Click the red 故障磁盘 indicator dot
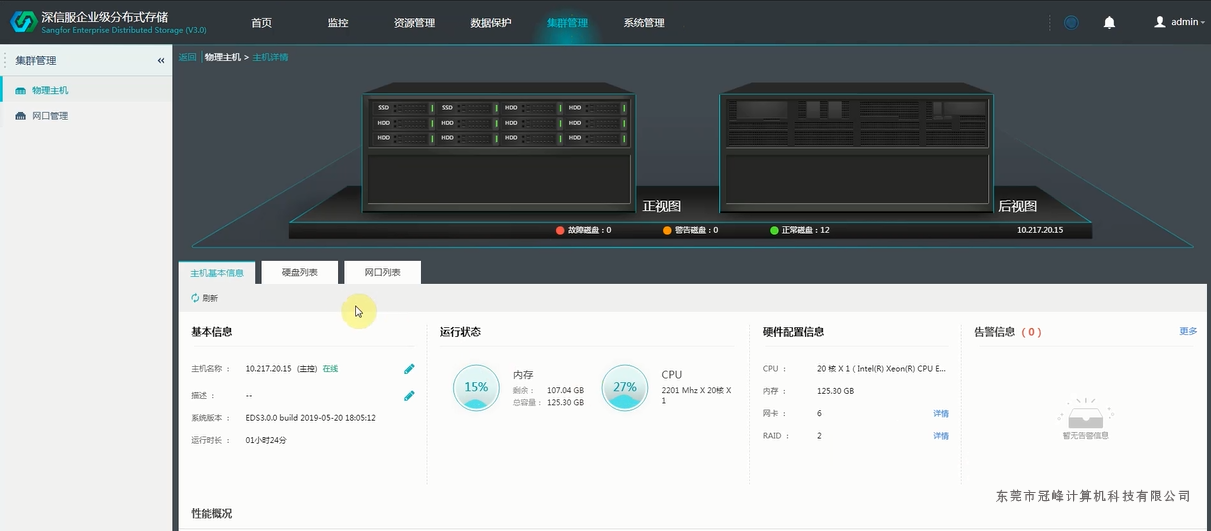Image resolution: width=1211 pixels, height=531 pixels. pyautogui.click(x=560, y=230)
